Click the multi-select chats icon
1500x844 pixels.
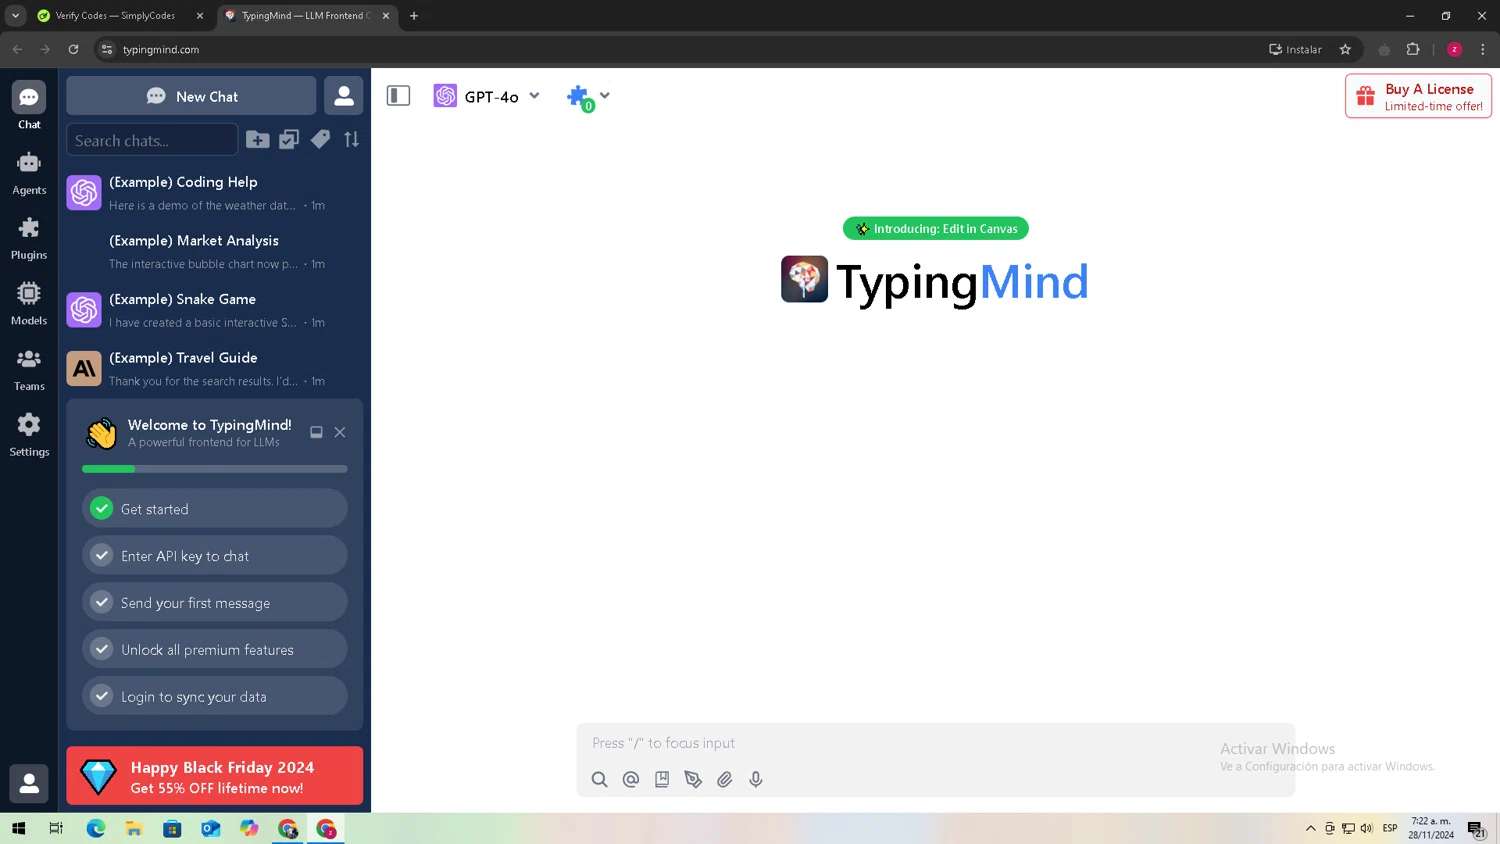[289, 140]
